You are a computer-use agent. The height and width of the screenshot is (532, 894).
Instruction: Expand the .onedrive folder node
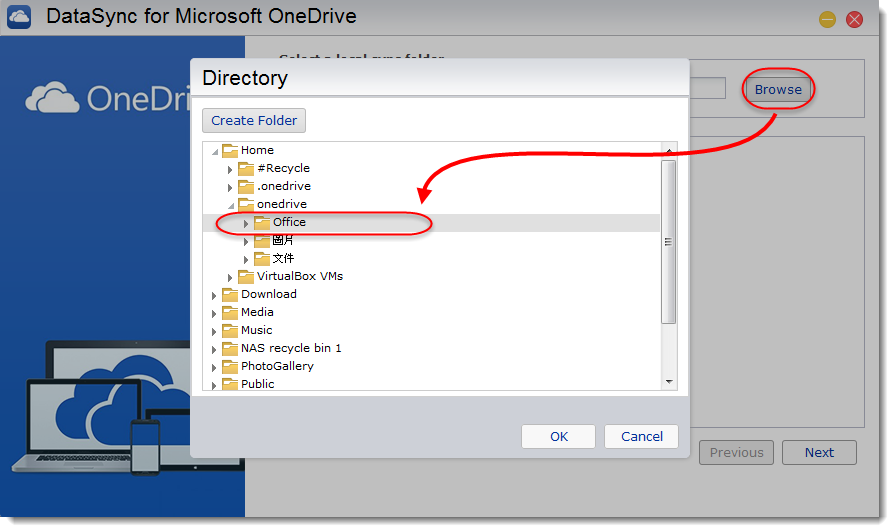pos(230,188)
